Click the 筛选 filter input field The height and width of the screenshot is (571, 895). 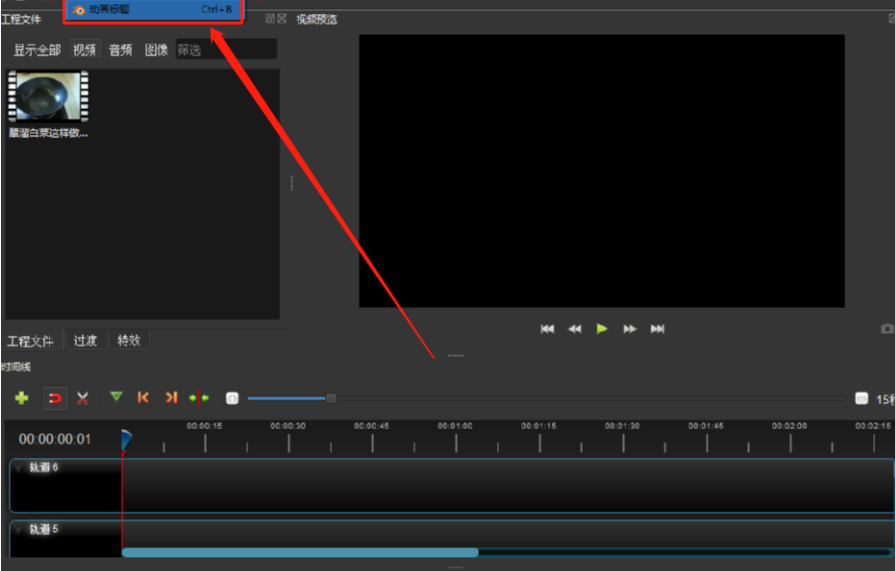point(226,50)
